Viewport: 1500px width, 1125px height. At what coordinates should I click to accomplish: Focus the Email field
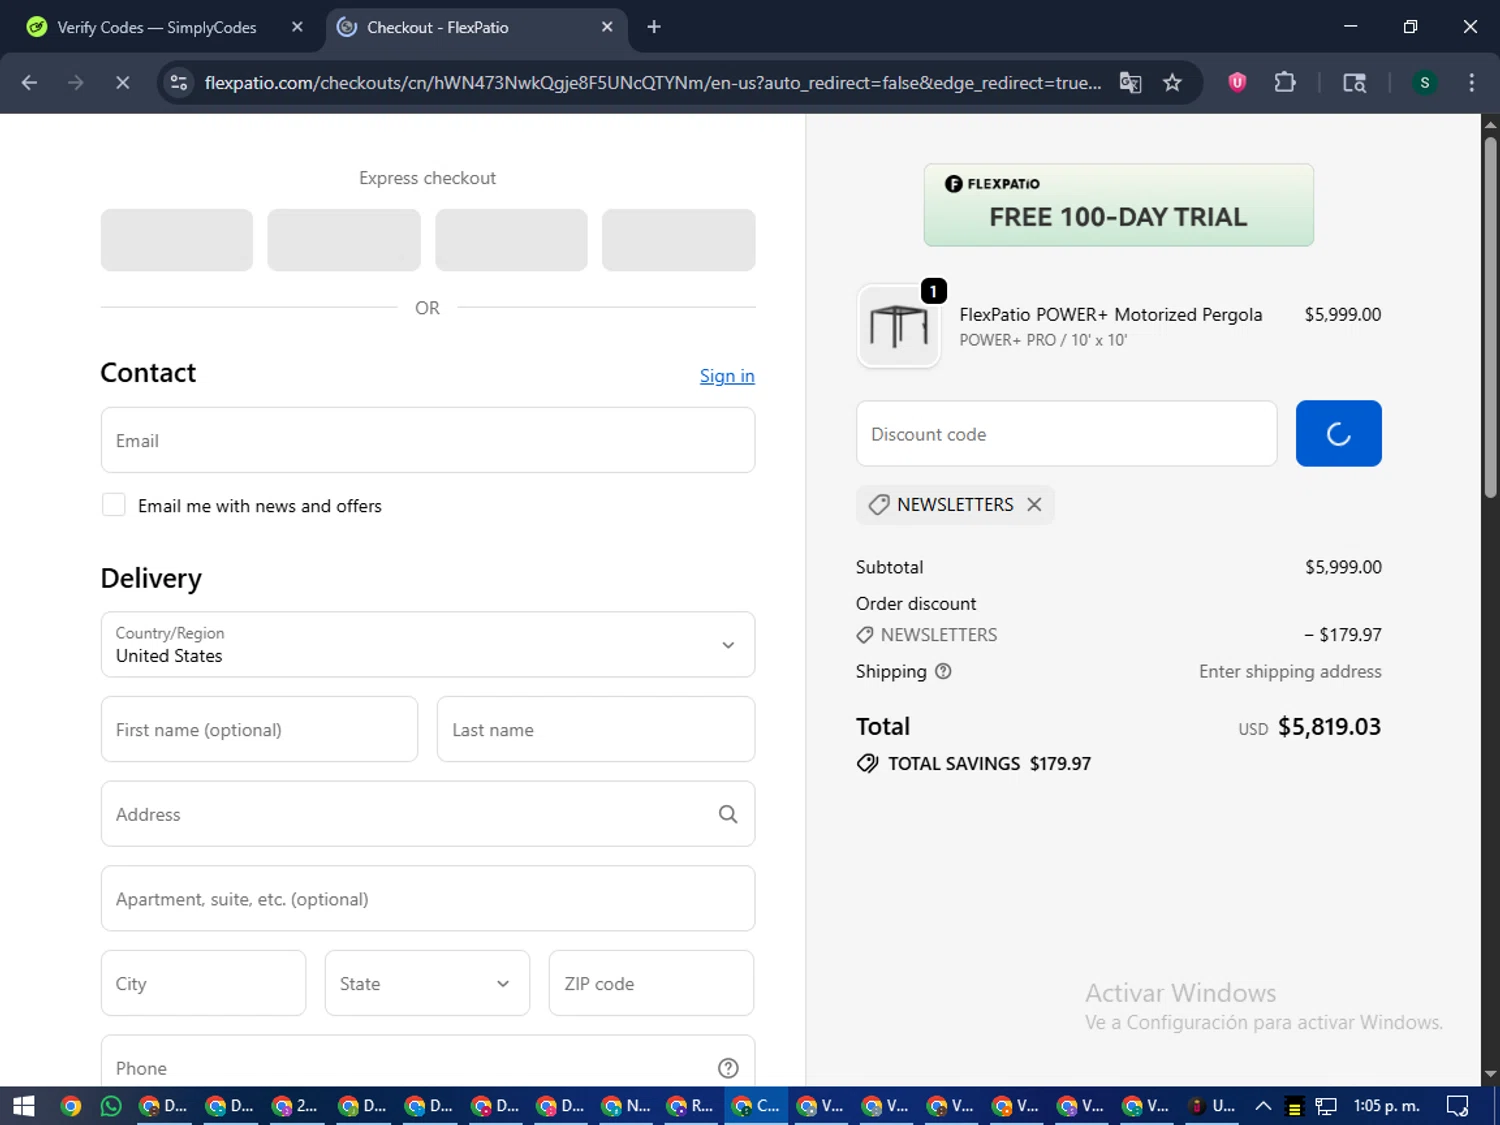click(428, 440)
